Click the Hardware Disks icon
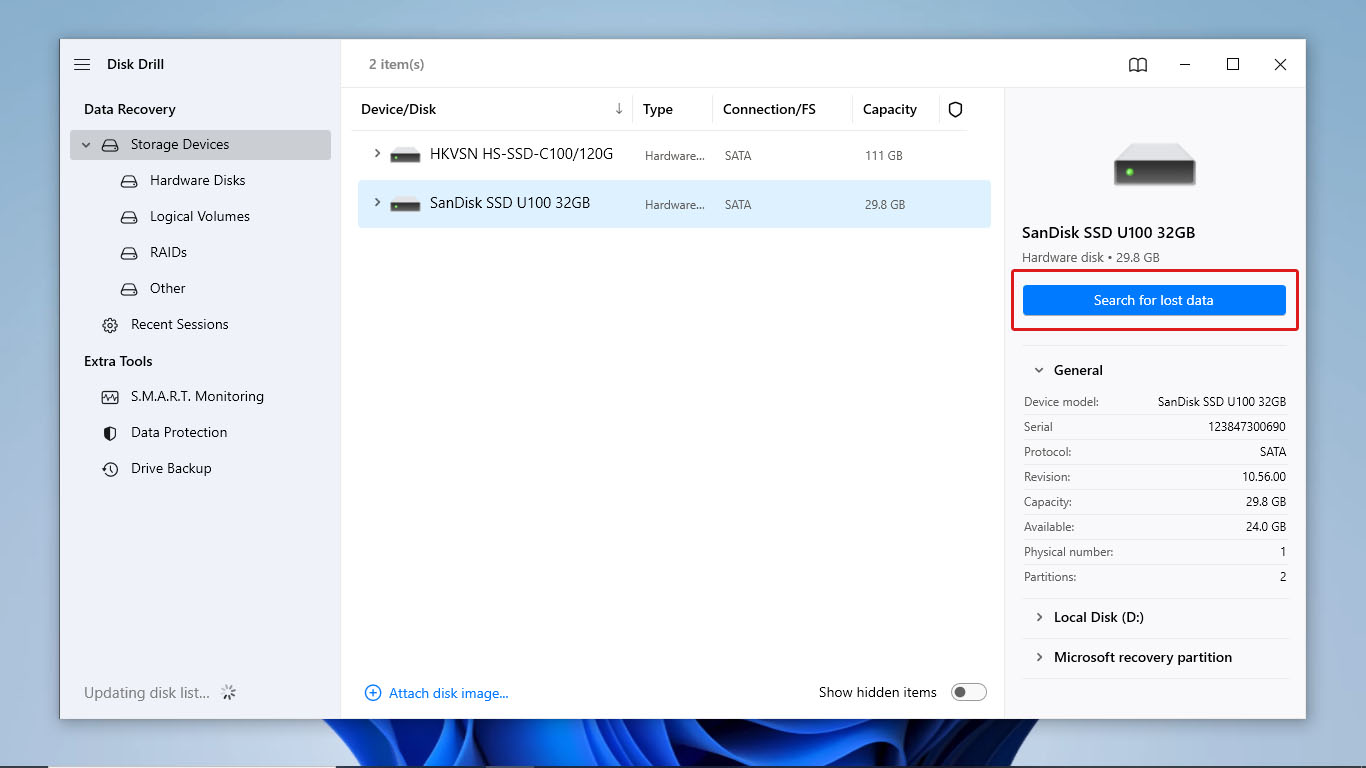Image resolution: width=1366 pixels, height=768 pixels. click(x=129, y=181)
